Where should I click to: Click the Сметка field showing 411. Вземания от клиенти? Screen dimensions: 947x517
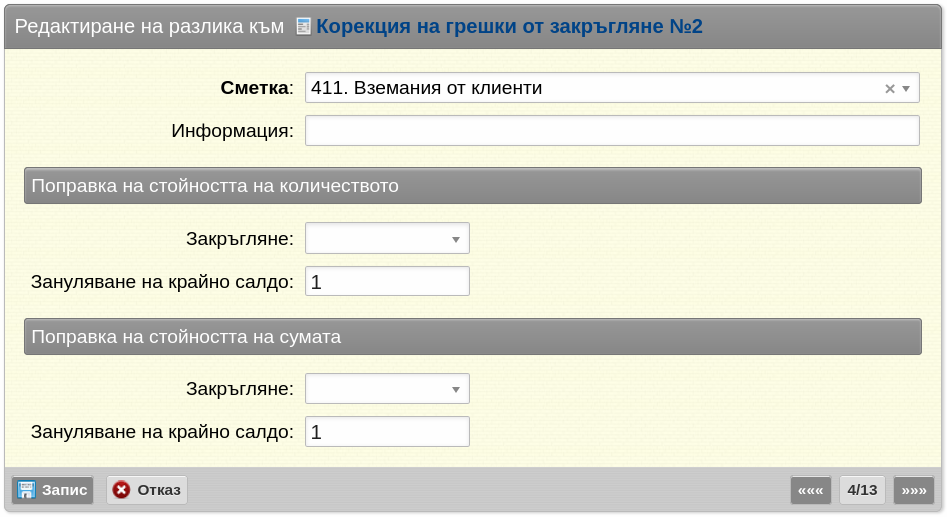coord(612,88)
